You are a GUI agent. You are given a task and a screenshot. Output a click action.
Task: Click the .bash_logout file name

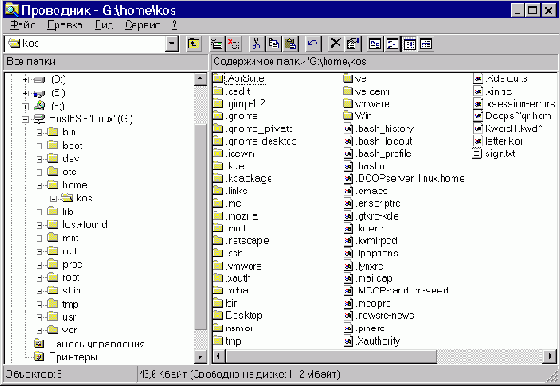(384, 141)
